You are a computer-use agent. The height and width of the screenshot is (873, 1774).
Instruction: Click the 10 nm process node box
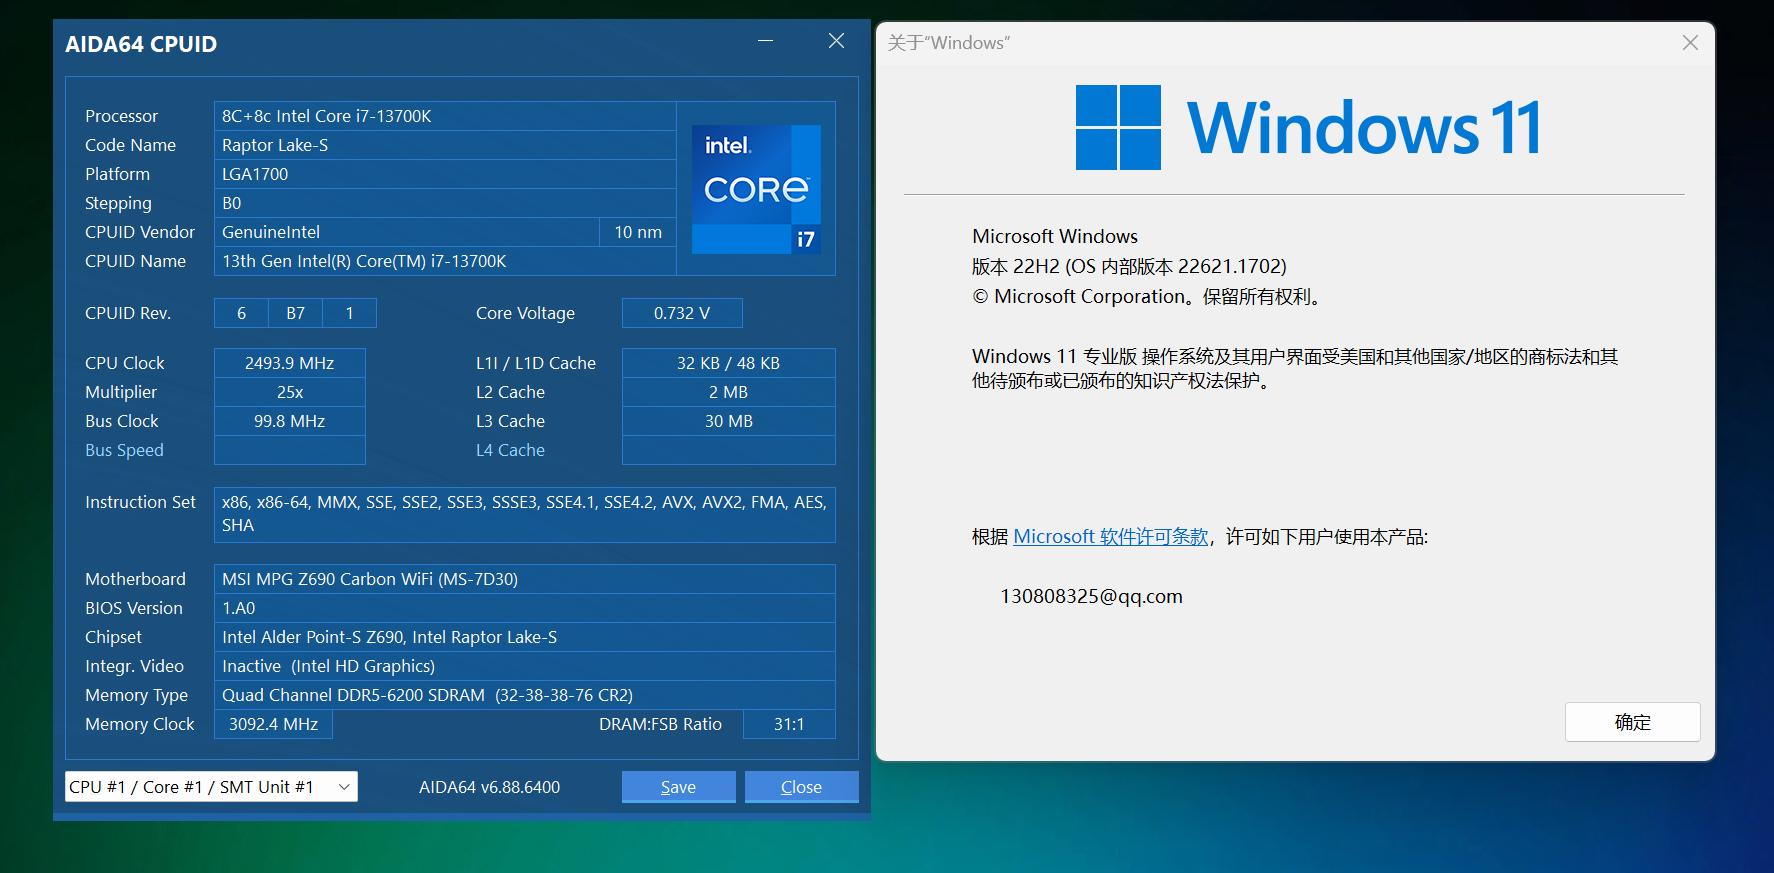[x=637, y=232]
